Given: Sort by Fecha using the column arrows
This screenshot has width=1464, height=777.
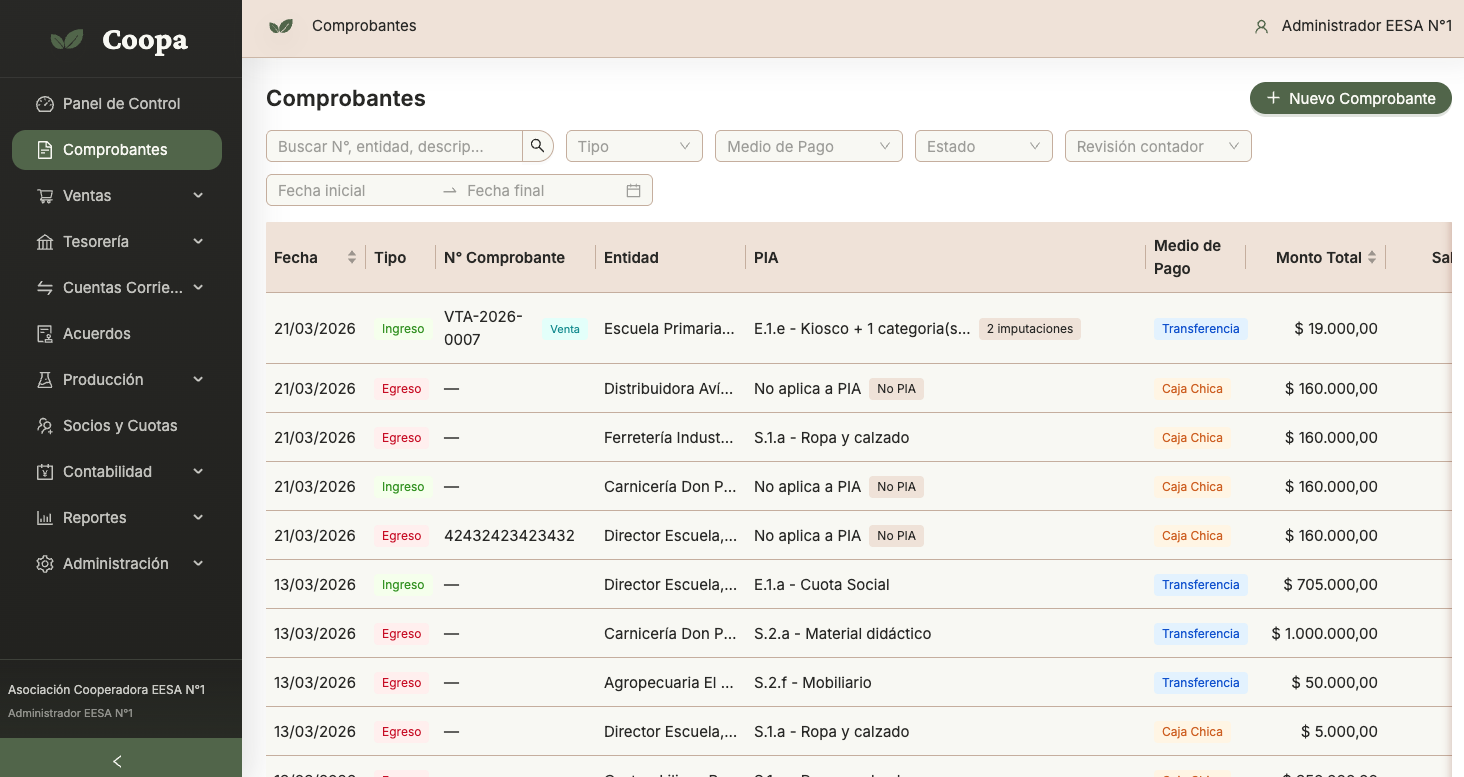Looking at the screenshot, I should 352,257.
